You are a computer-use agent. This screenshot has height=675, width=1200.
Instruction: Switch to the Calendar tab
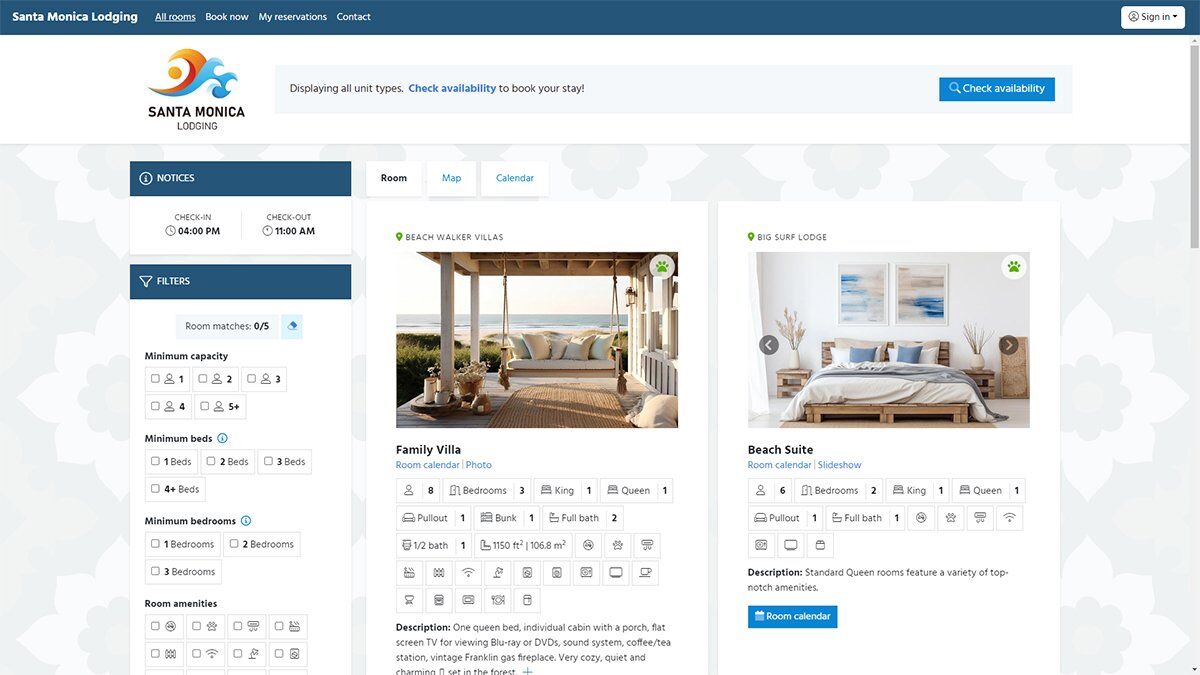[x=515, y=178]
